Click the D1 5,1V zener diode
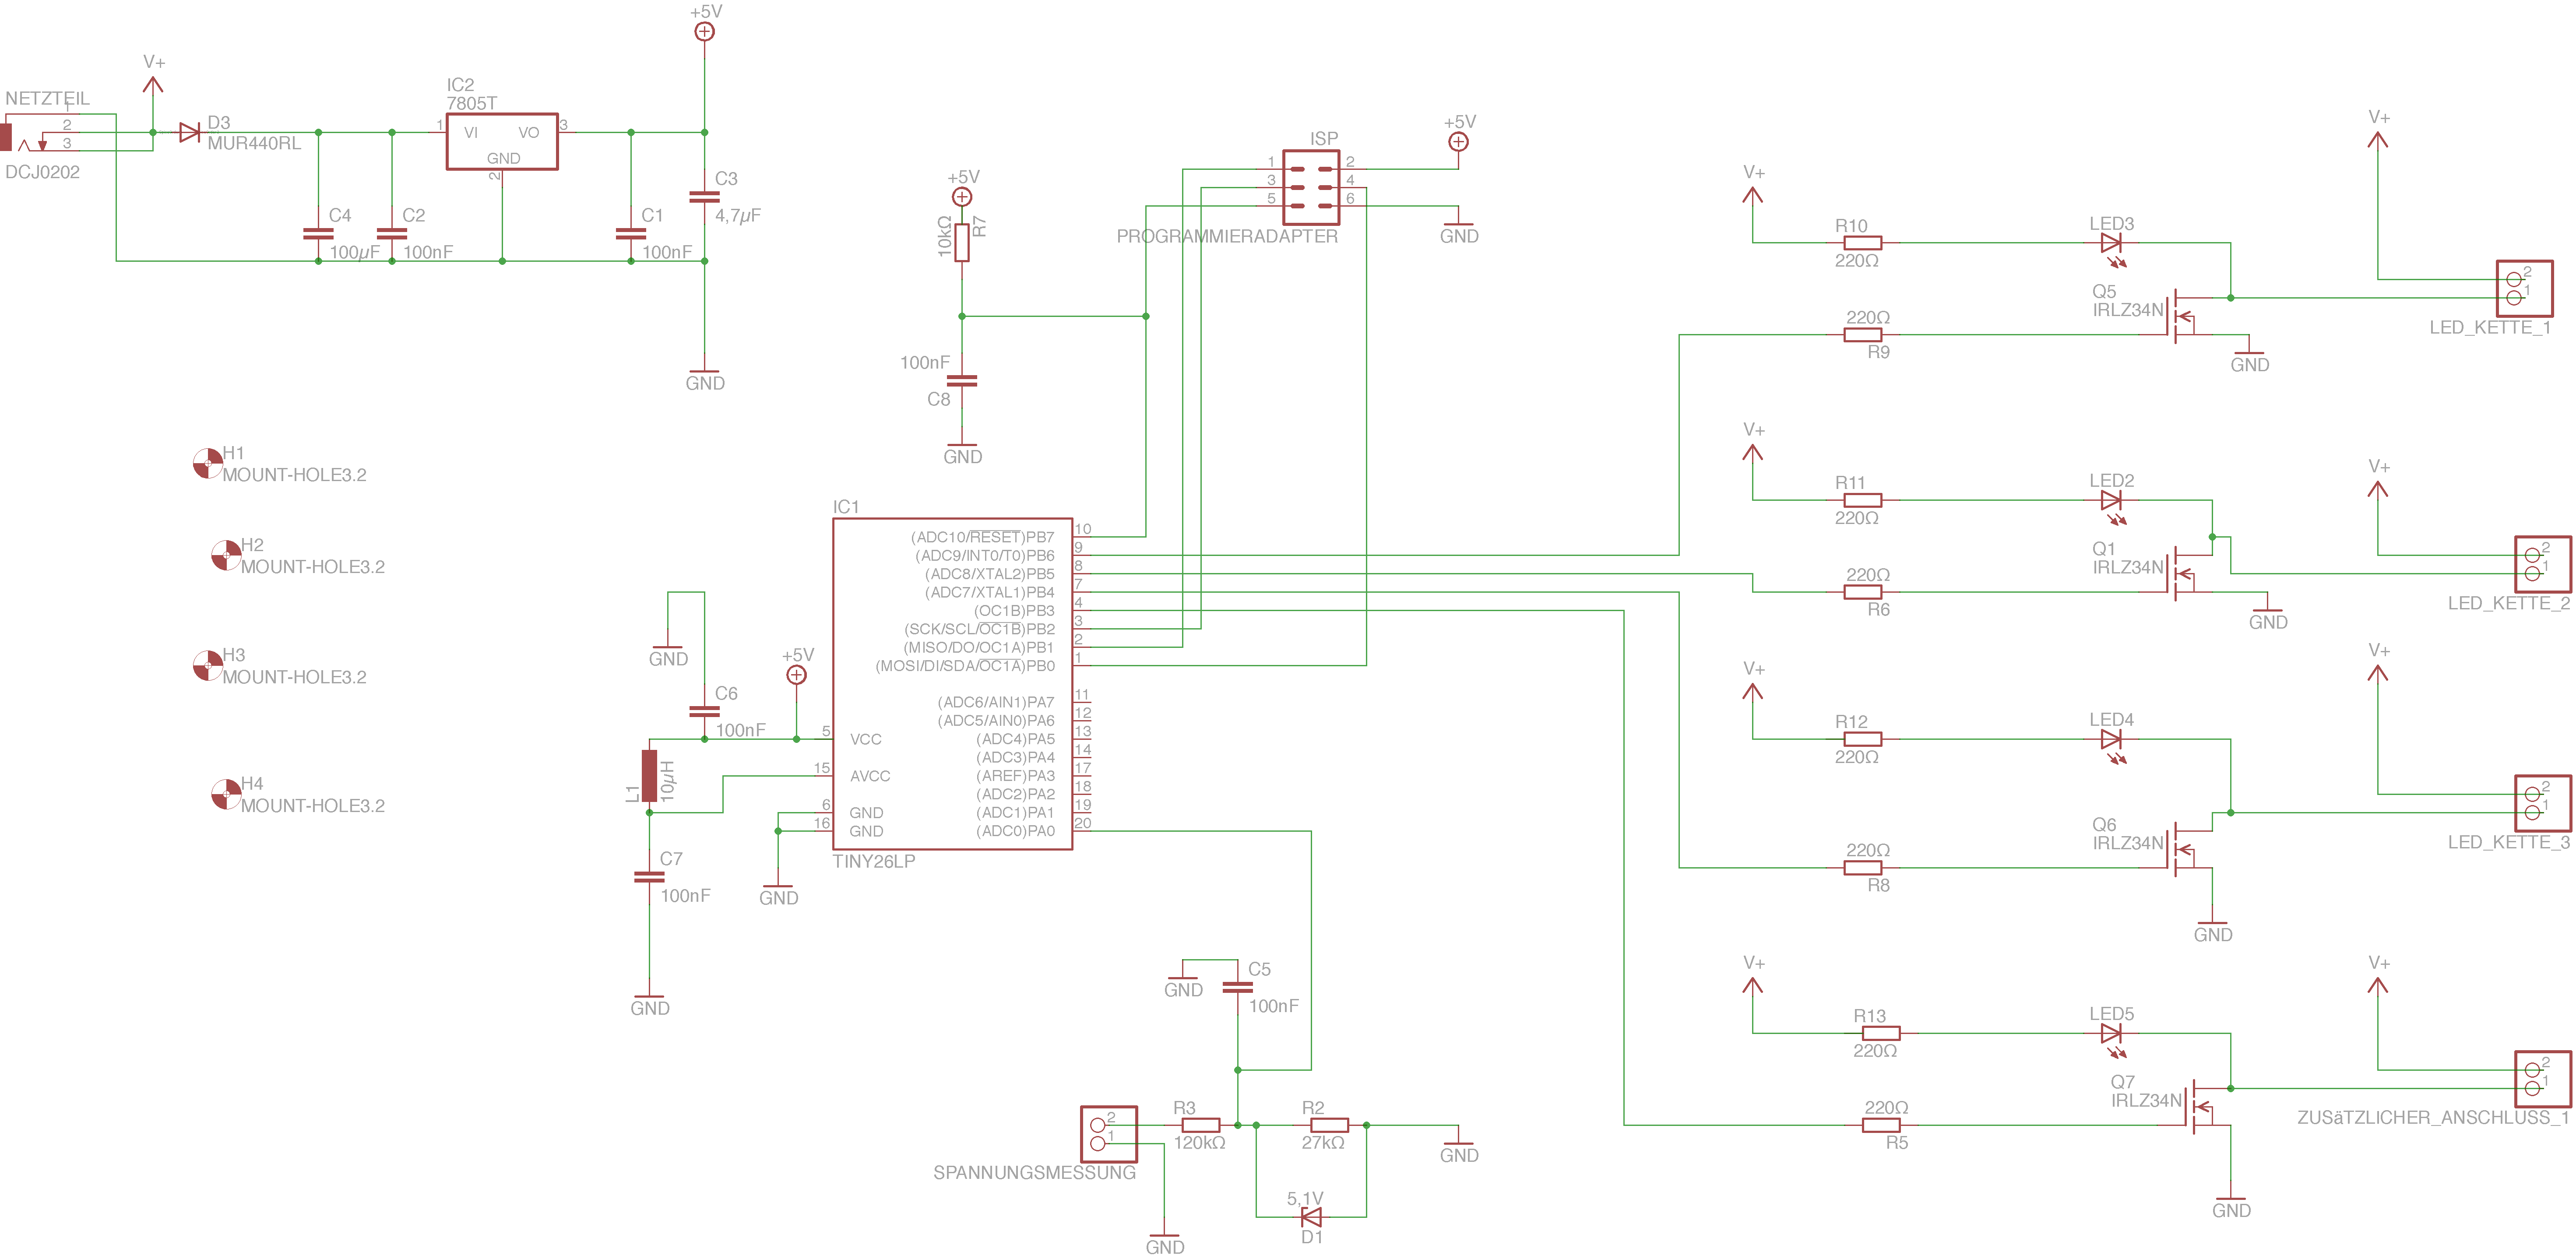Image resolution: width=2576 pixels, height=1259 pixels. [1311, 1217]
